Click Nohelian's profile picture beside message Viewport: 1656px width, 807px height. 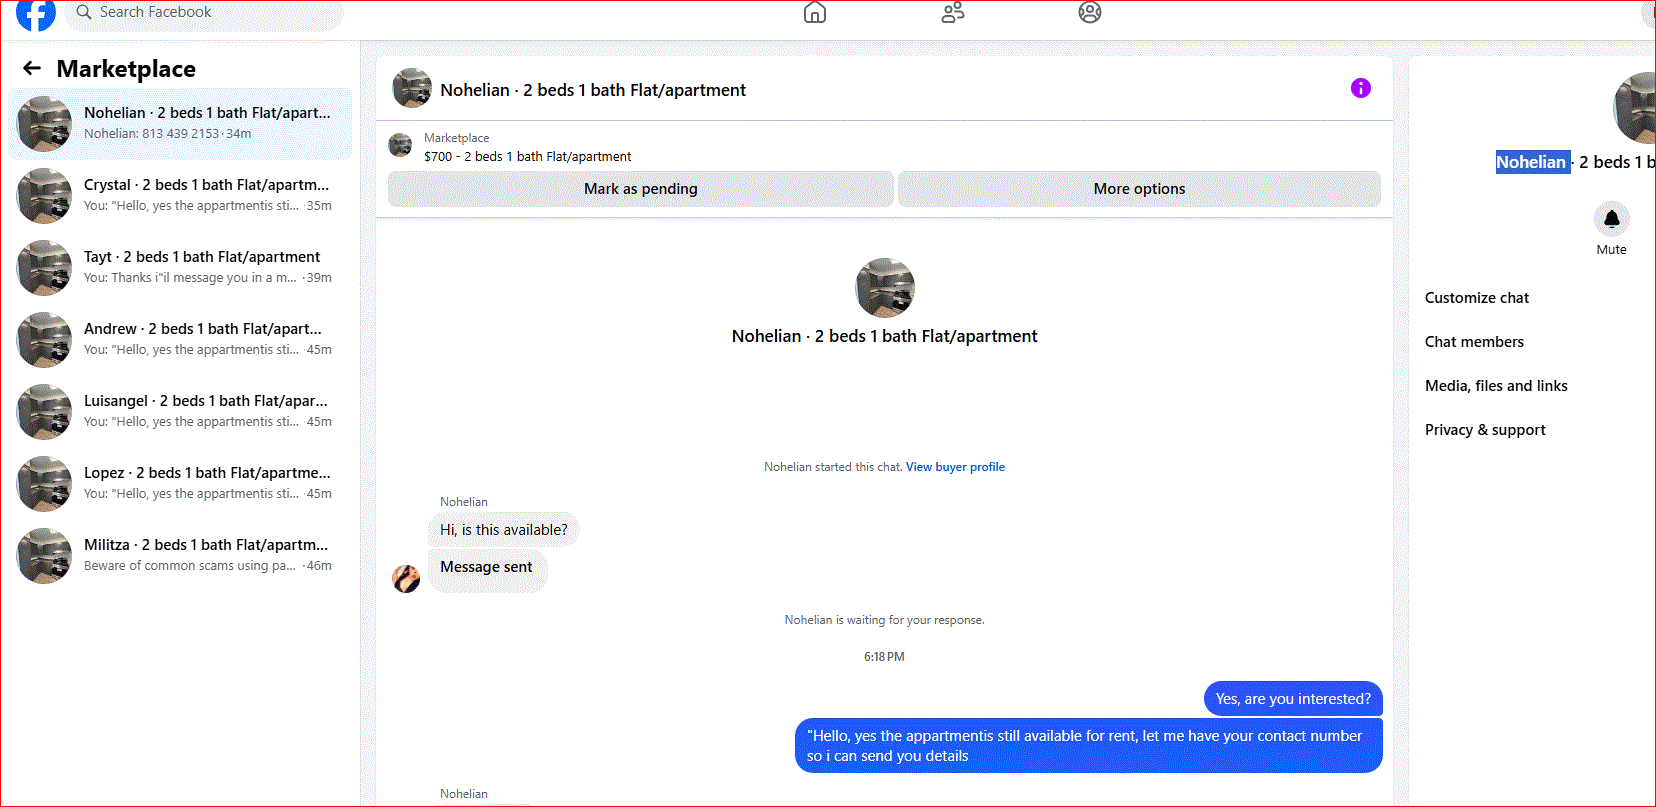[x=406, y=579]
